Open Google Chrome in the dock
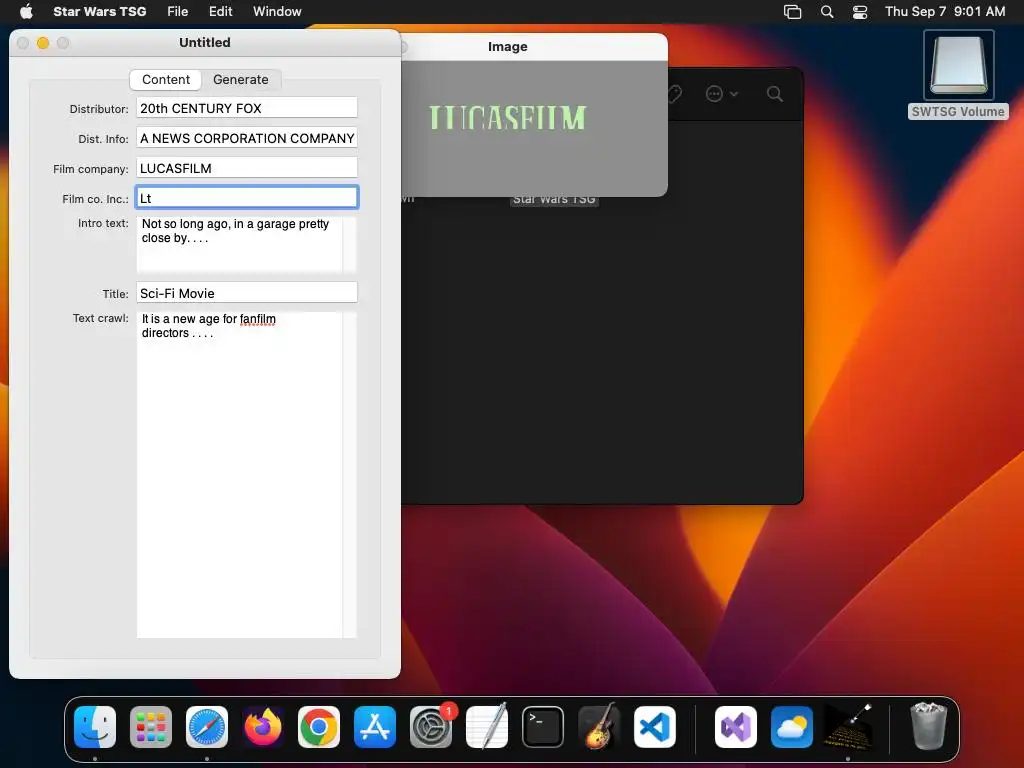 (319, 726)
